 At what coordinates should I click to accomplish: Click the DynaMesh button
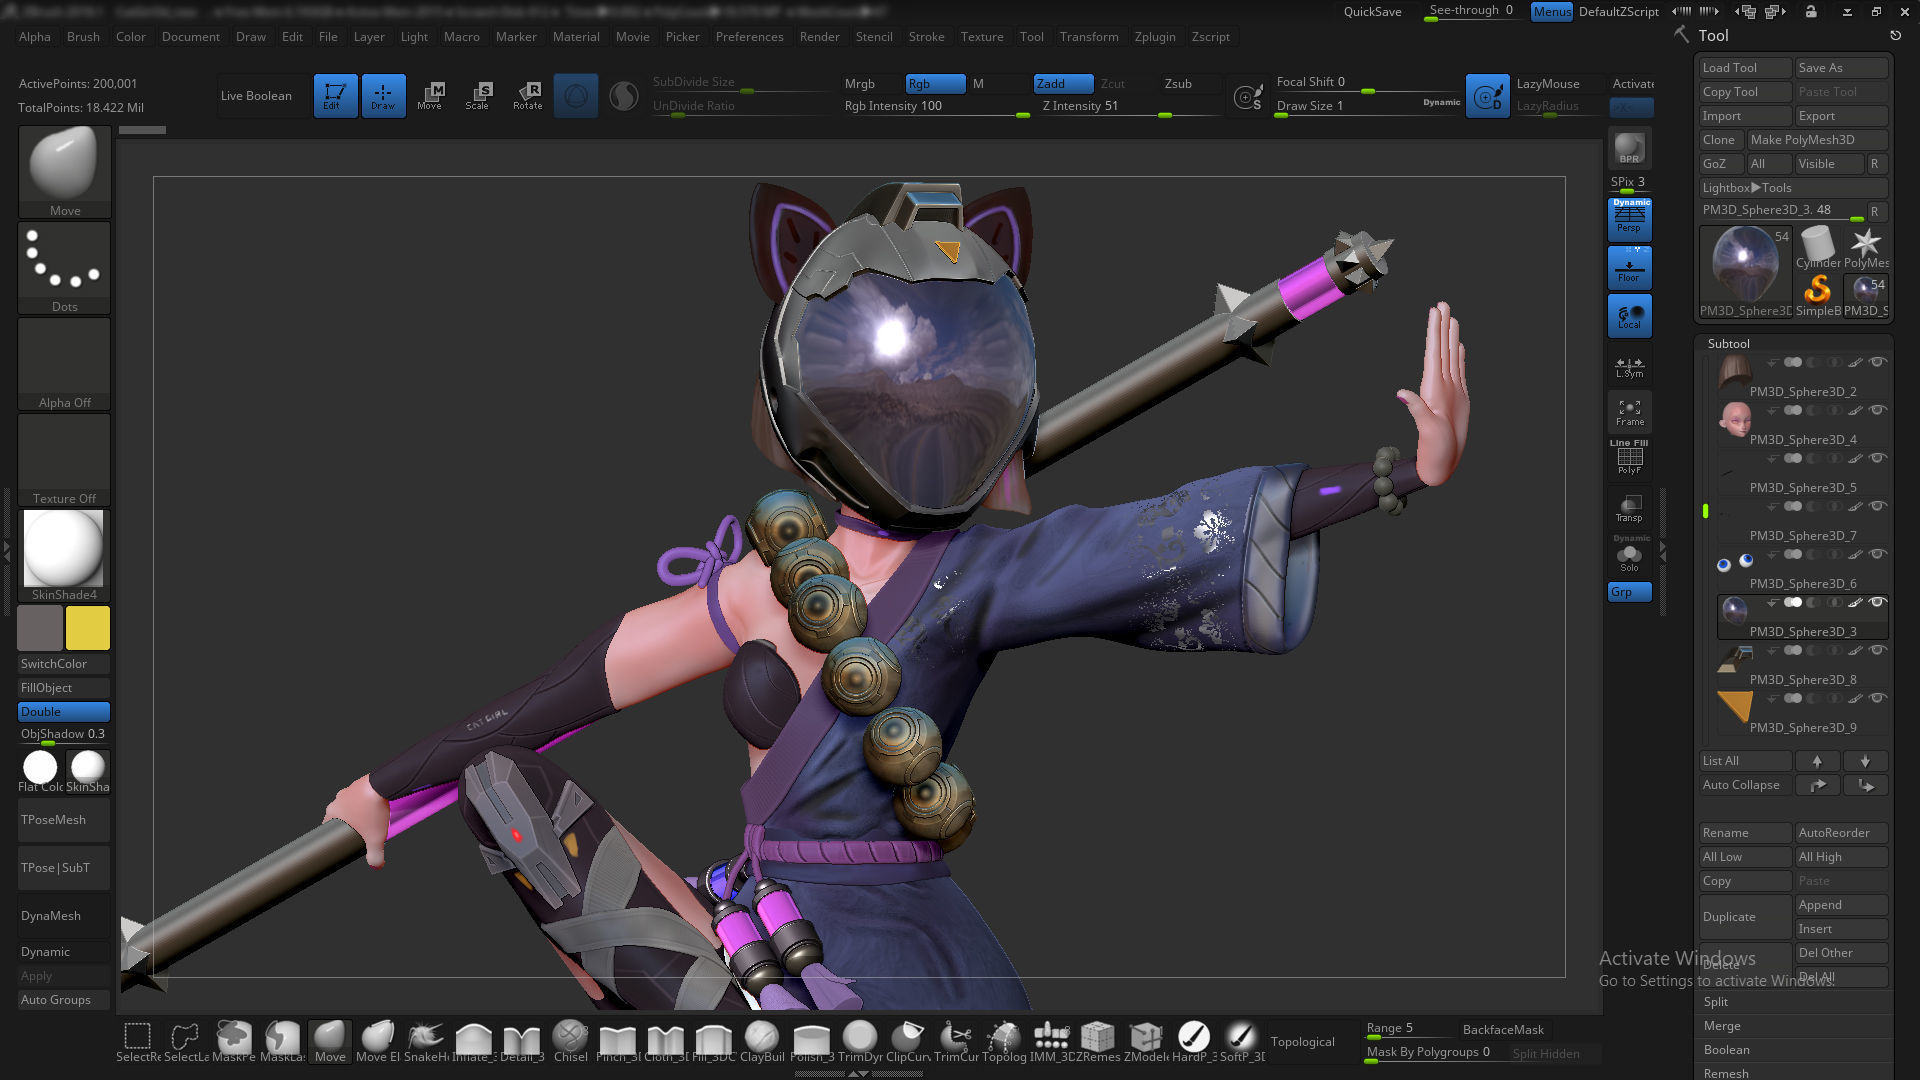tap(64, 916)
